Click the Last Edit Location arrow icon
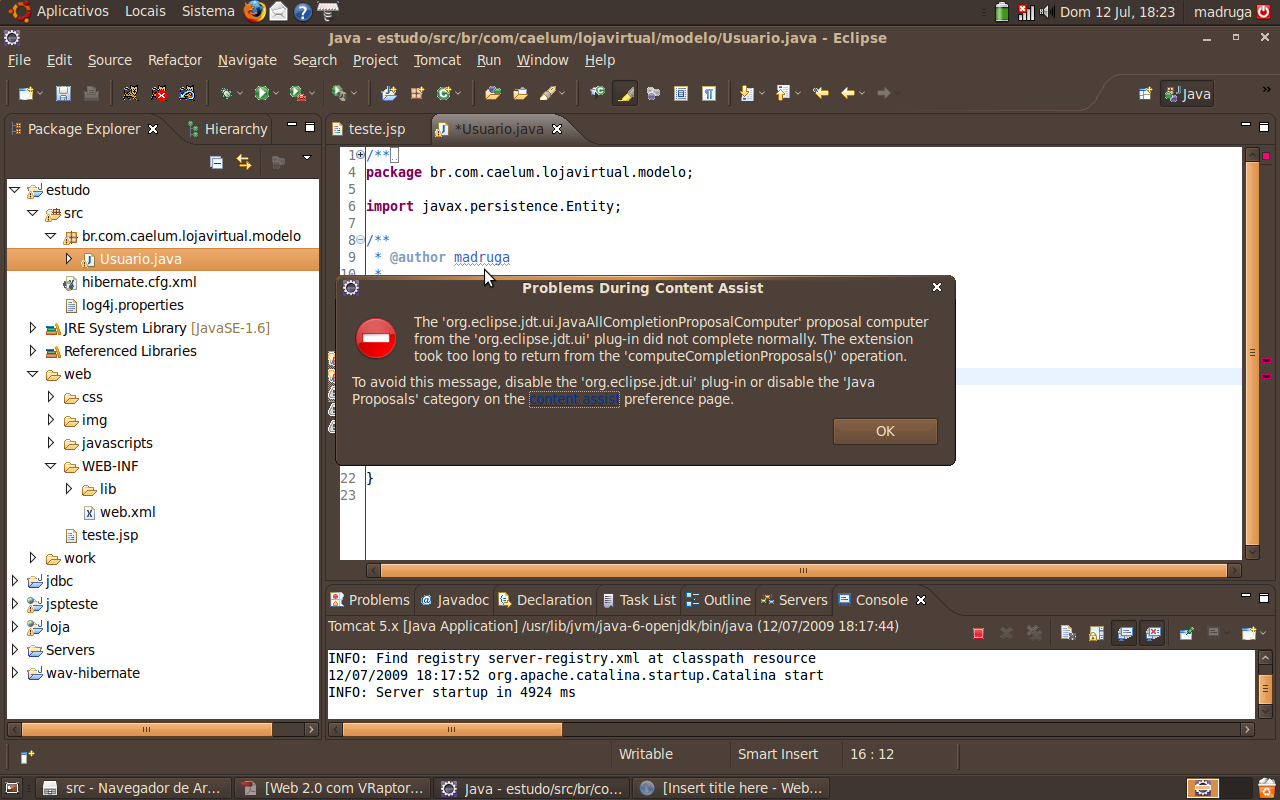Viewport: 1280px width, 800px height. click(821, 93)
